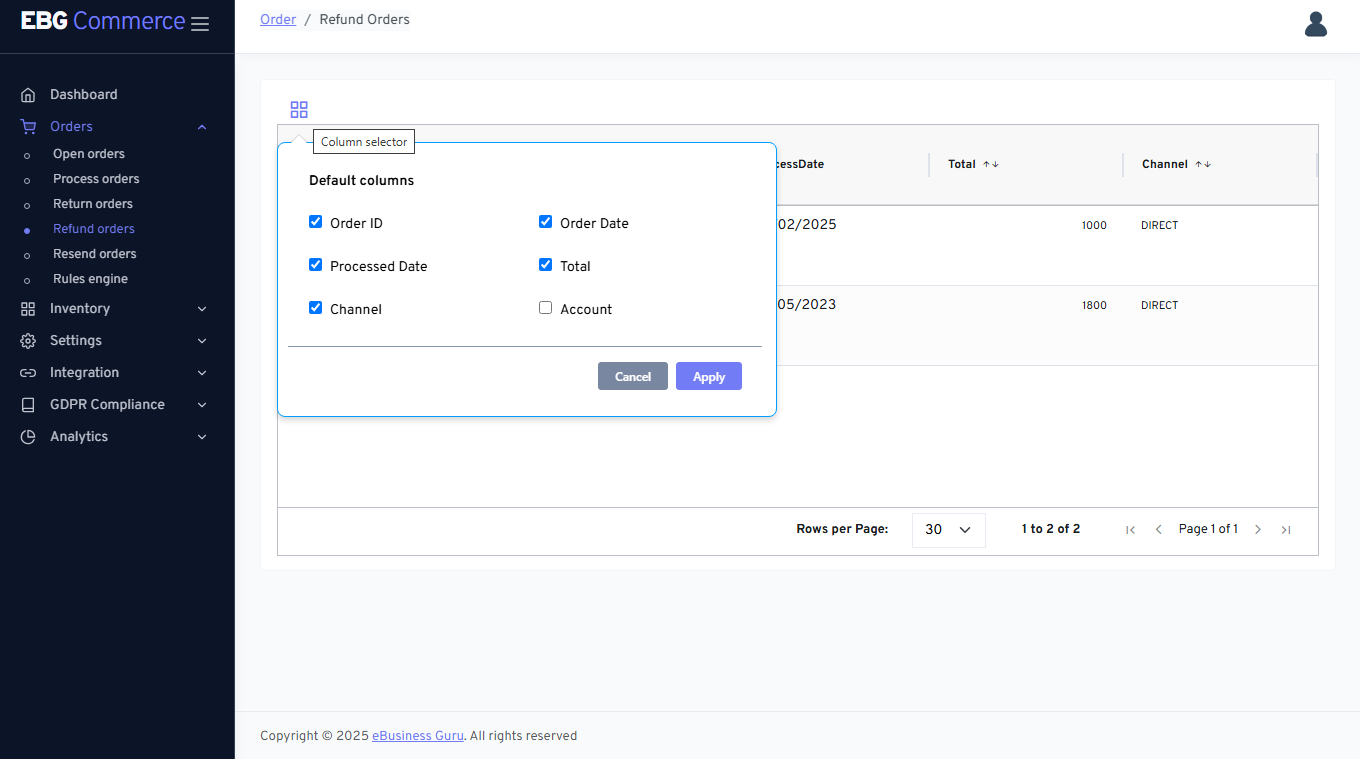Click the Apply button
This screenshot has width=1360, height=759.
[708, 376]
